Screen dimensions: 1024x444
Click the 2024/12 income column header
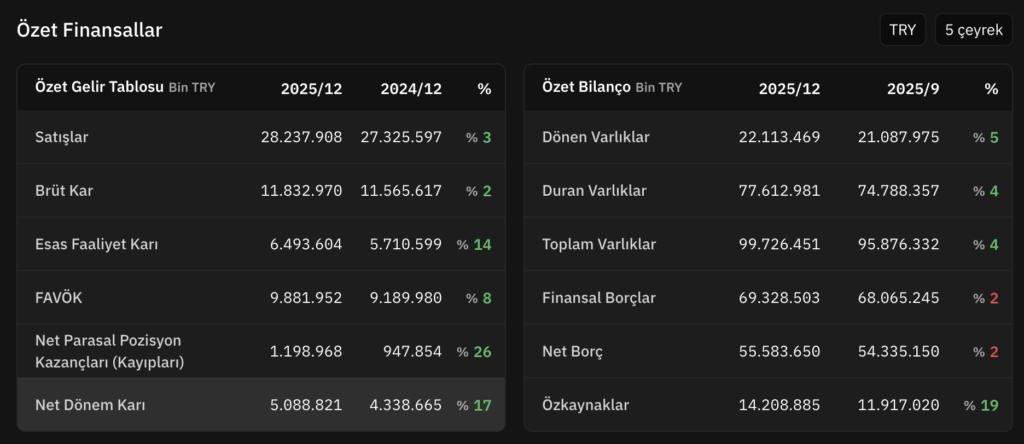coord(411,88)
